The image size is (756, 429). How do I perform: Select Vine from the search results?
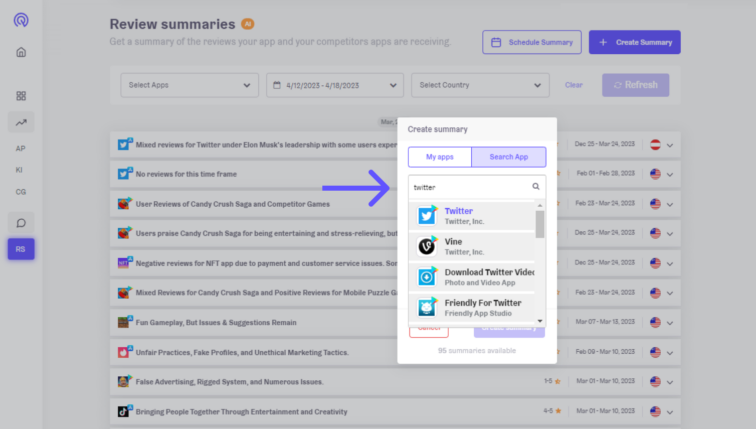pyautogui.click(x=472, y=246)
